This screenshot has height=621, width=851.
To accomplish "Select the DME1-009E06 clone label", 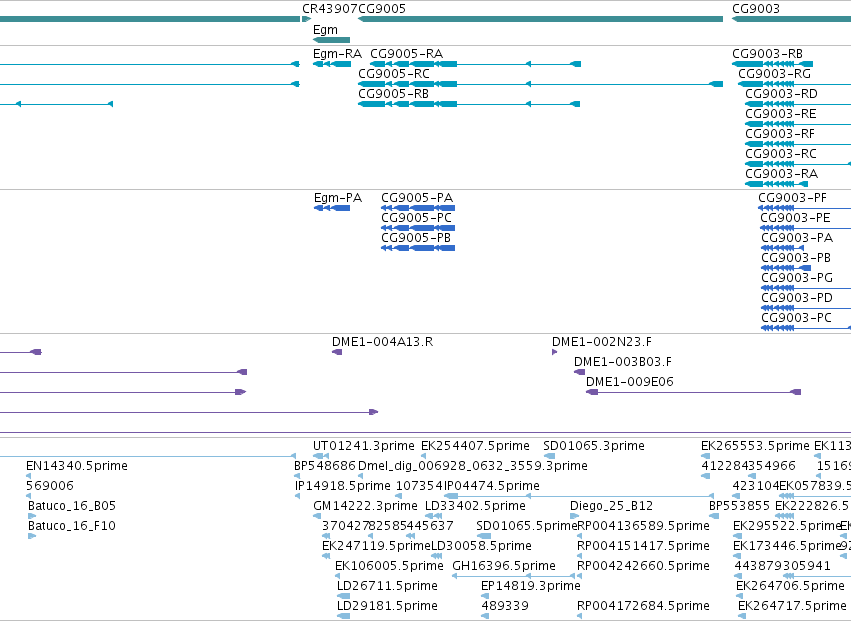I will click(x=630, y=383).
